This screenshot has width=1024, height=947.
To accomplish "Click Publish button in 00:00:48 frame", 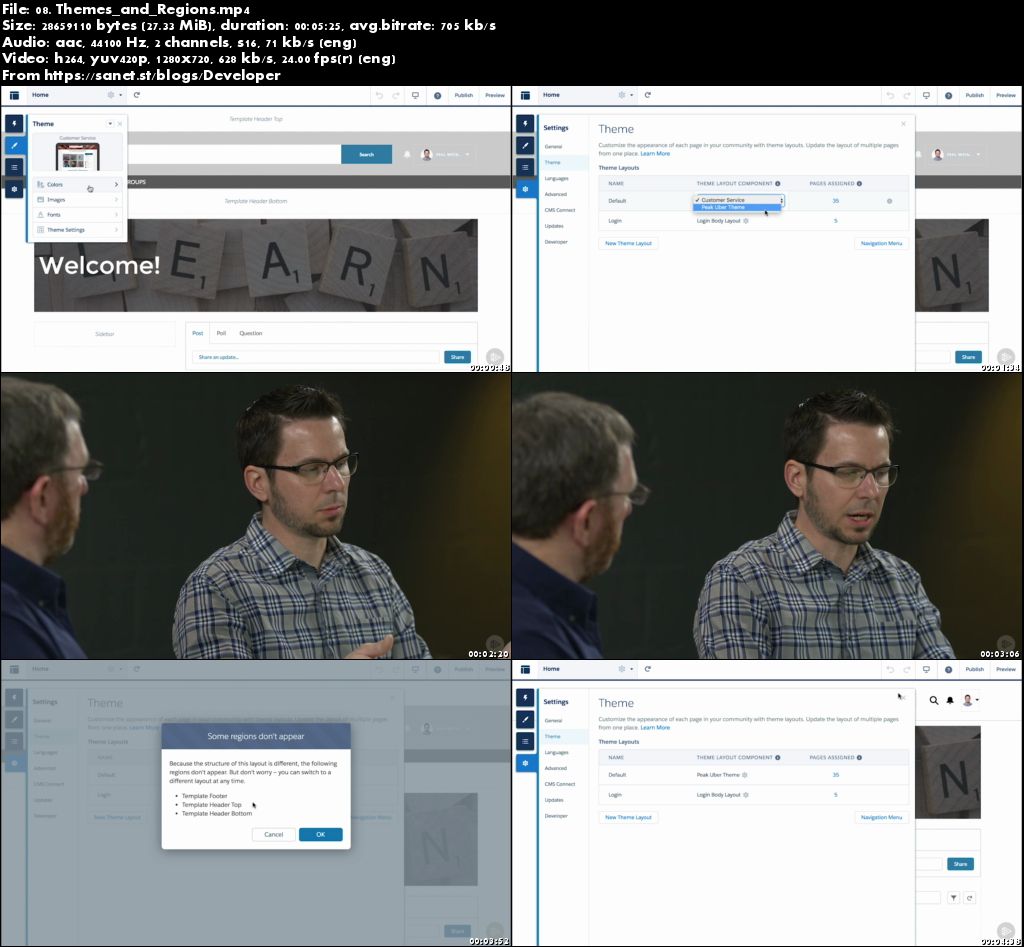I will [x=464, y=95].
